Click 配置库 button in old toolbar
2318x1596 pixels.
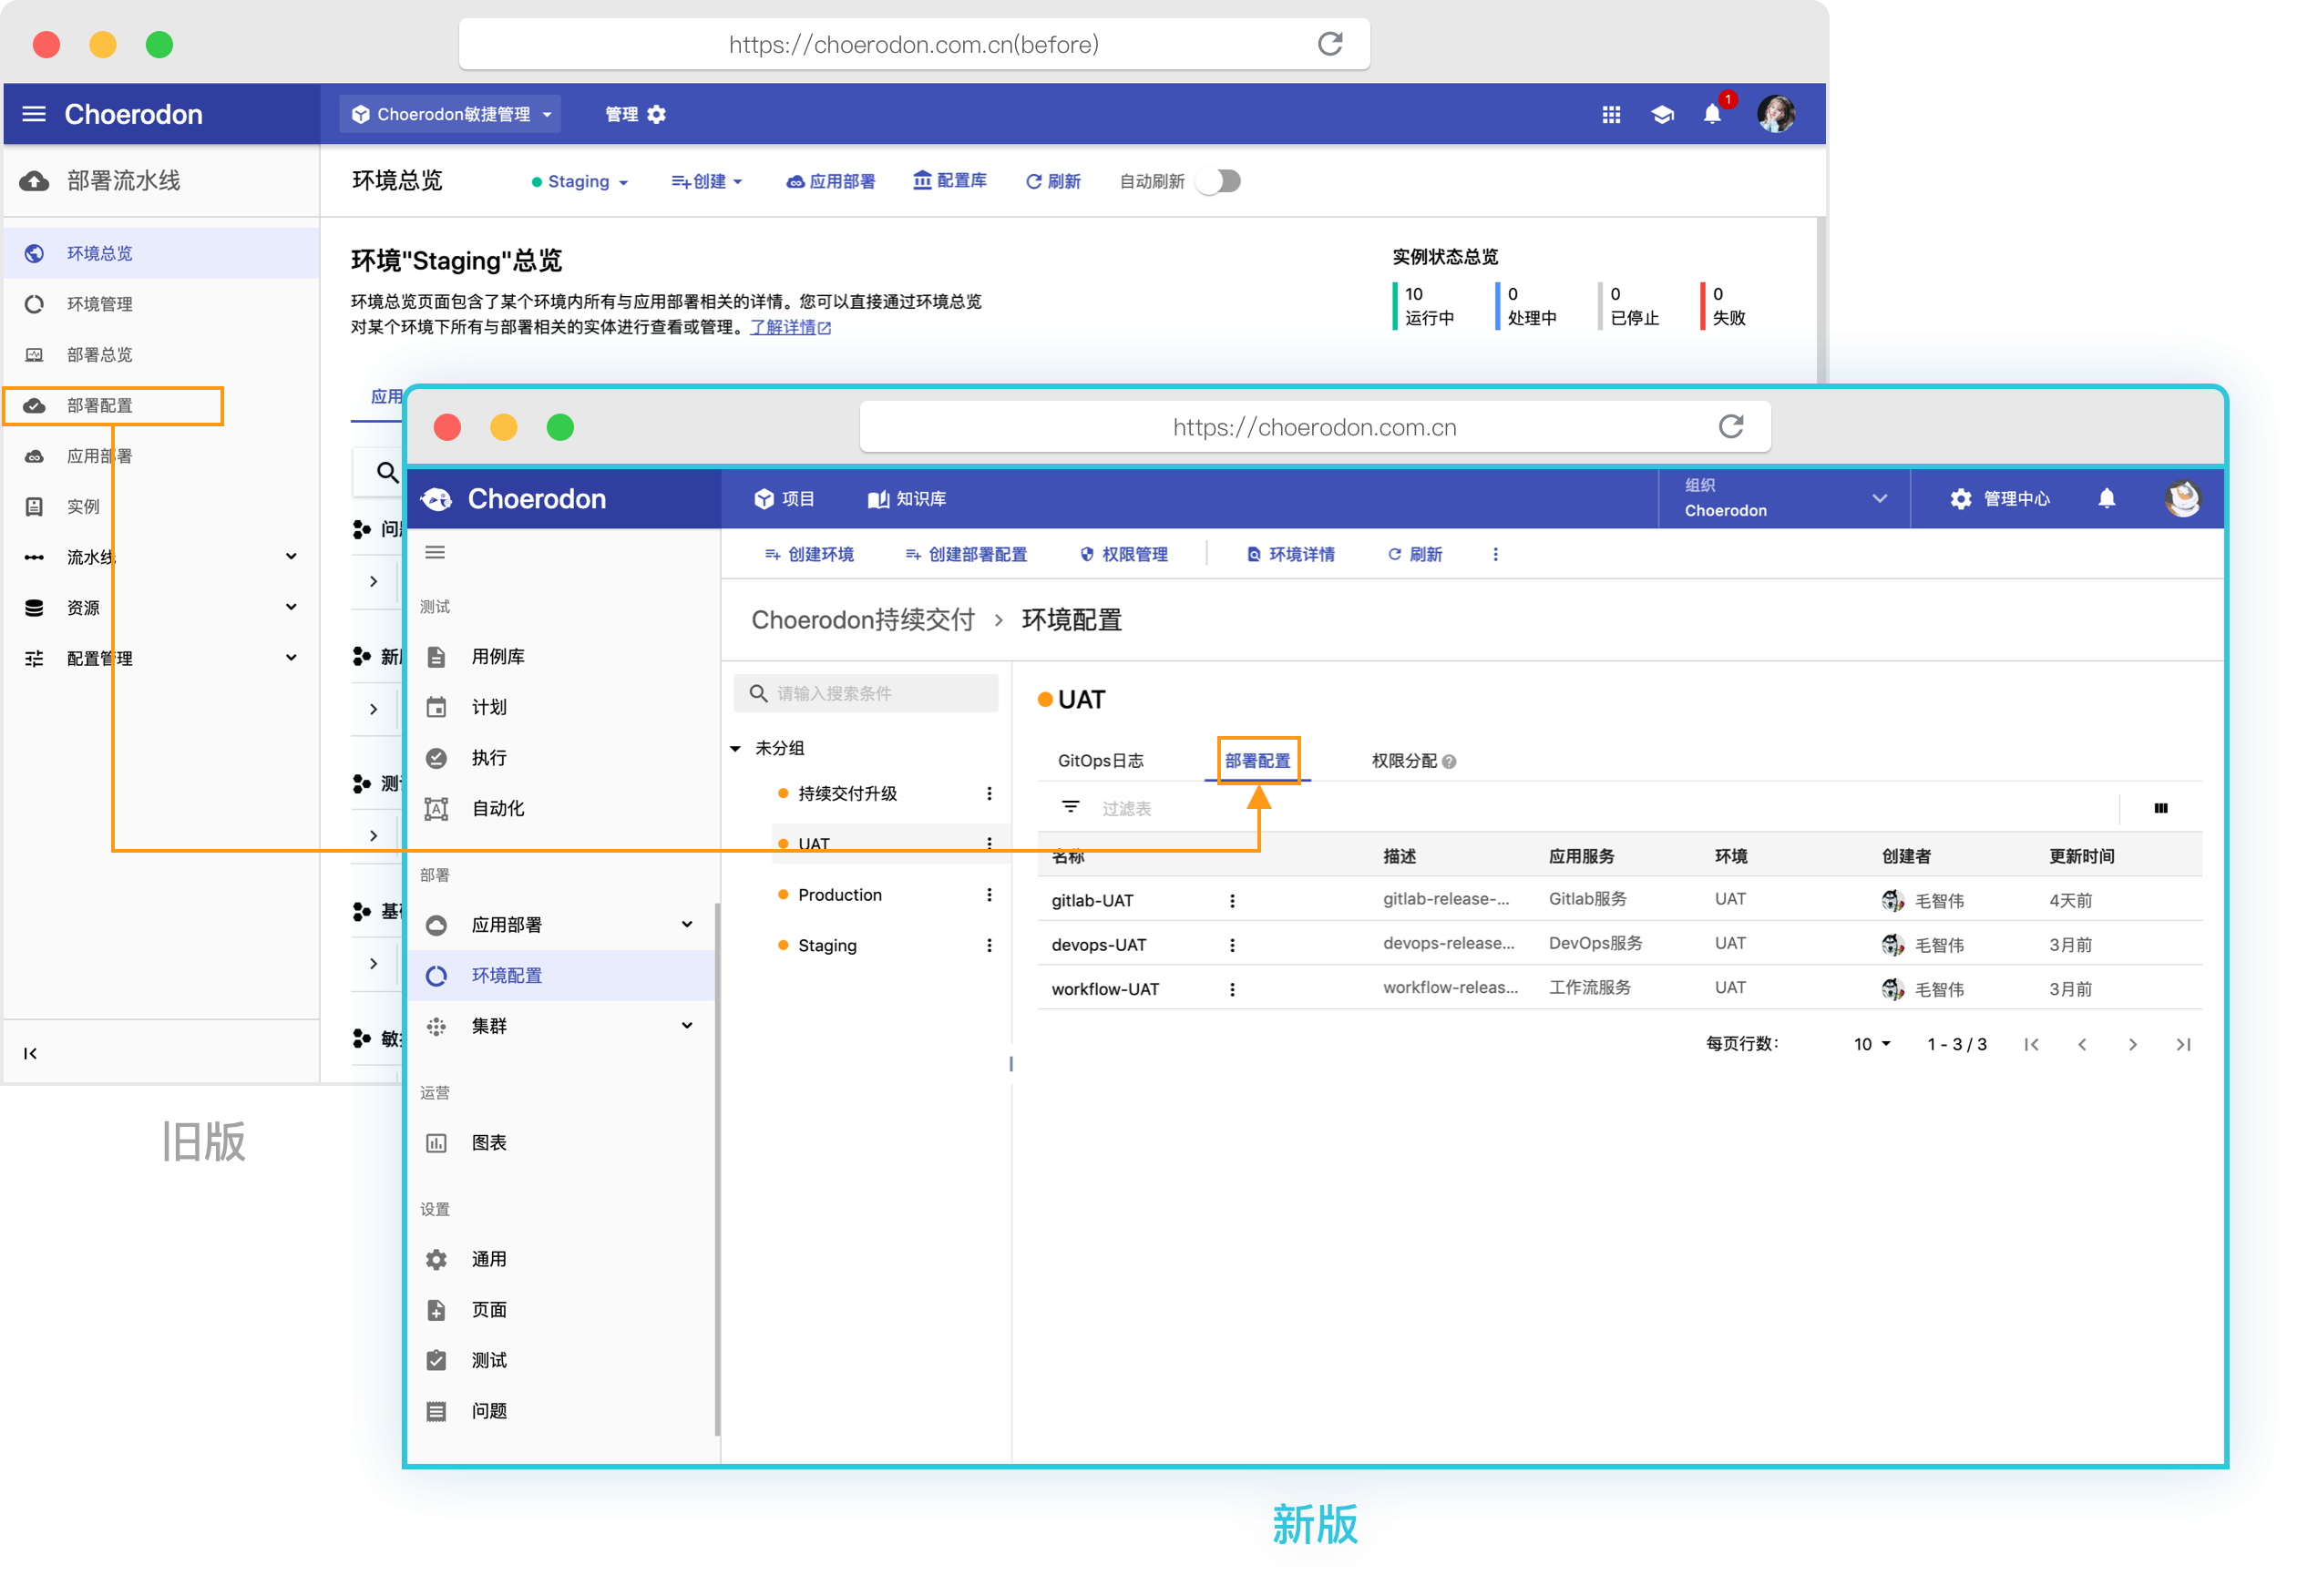(x=949, y=180)
